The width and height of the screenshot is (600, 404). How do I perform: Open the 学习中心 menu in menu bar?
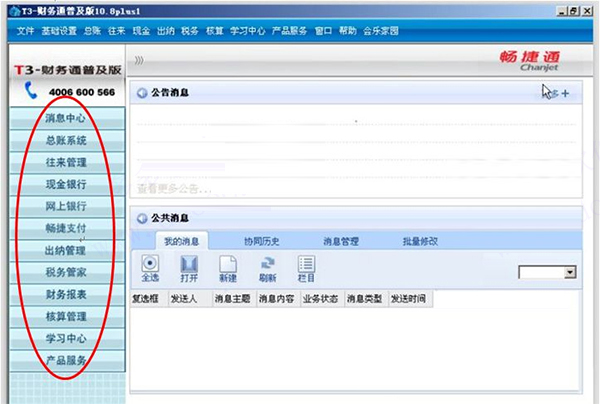click(248, 31)
